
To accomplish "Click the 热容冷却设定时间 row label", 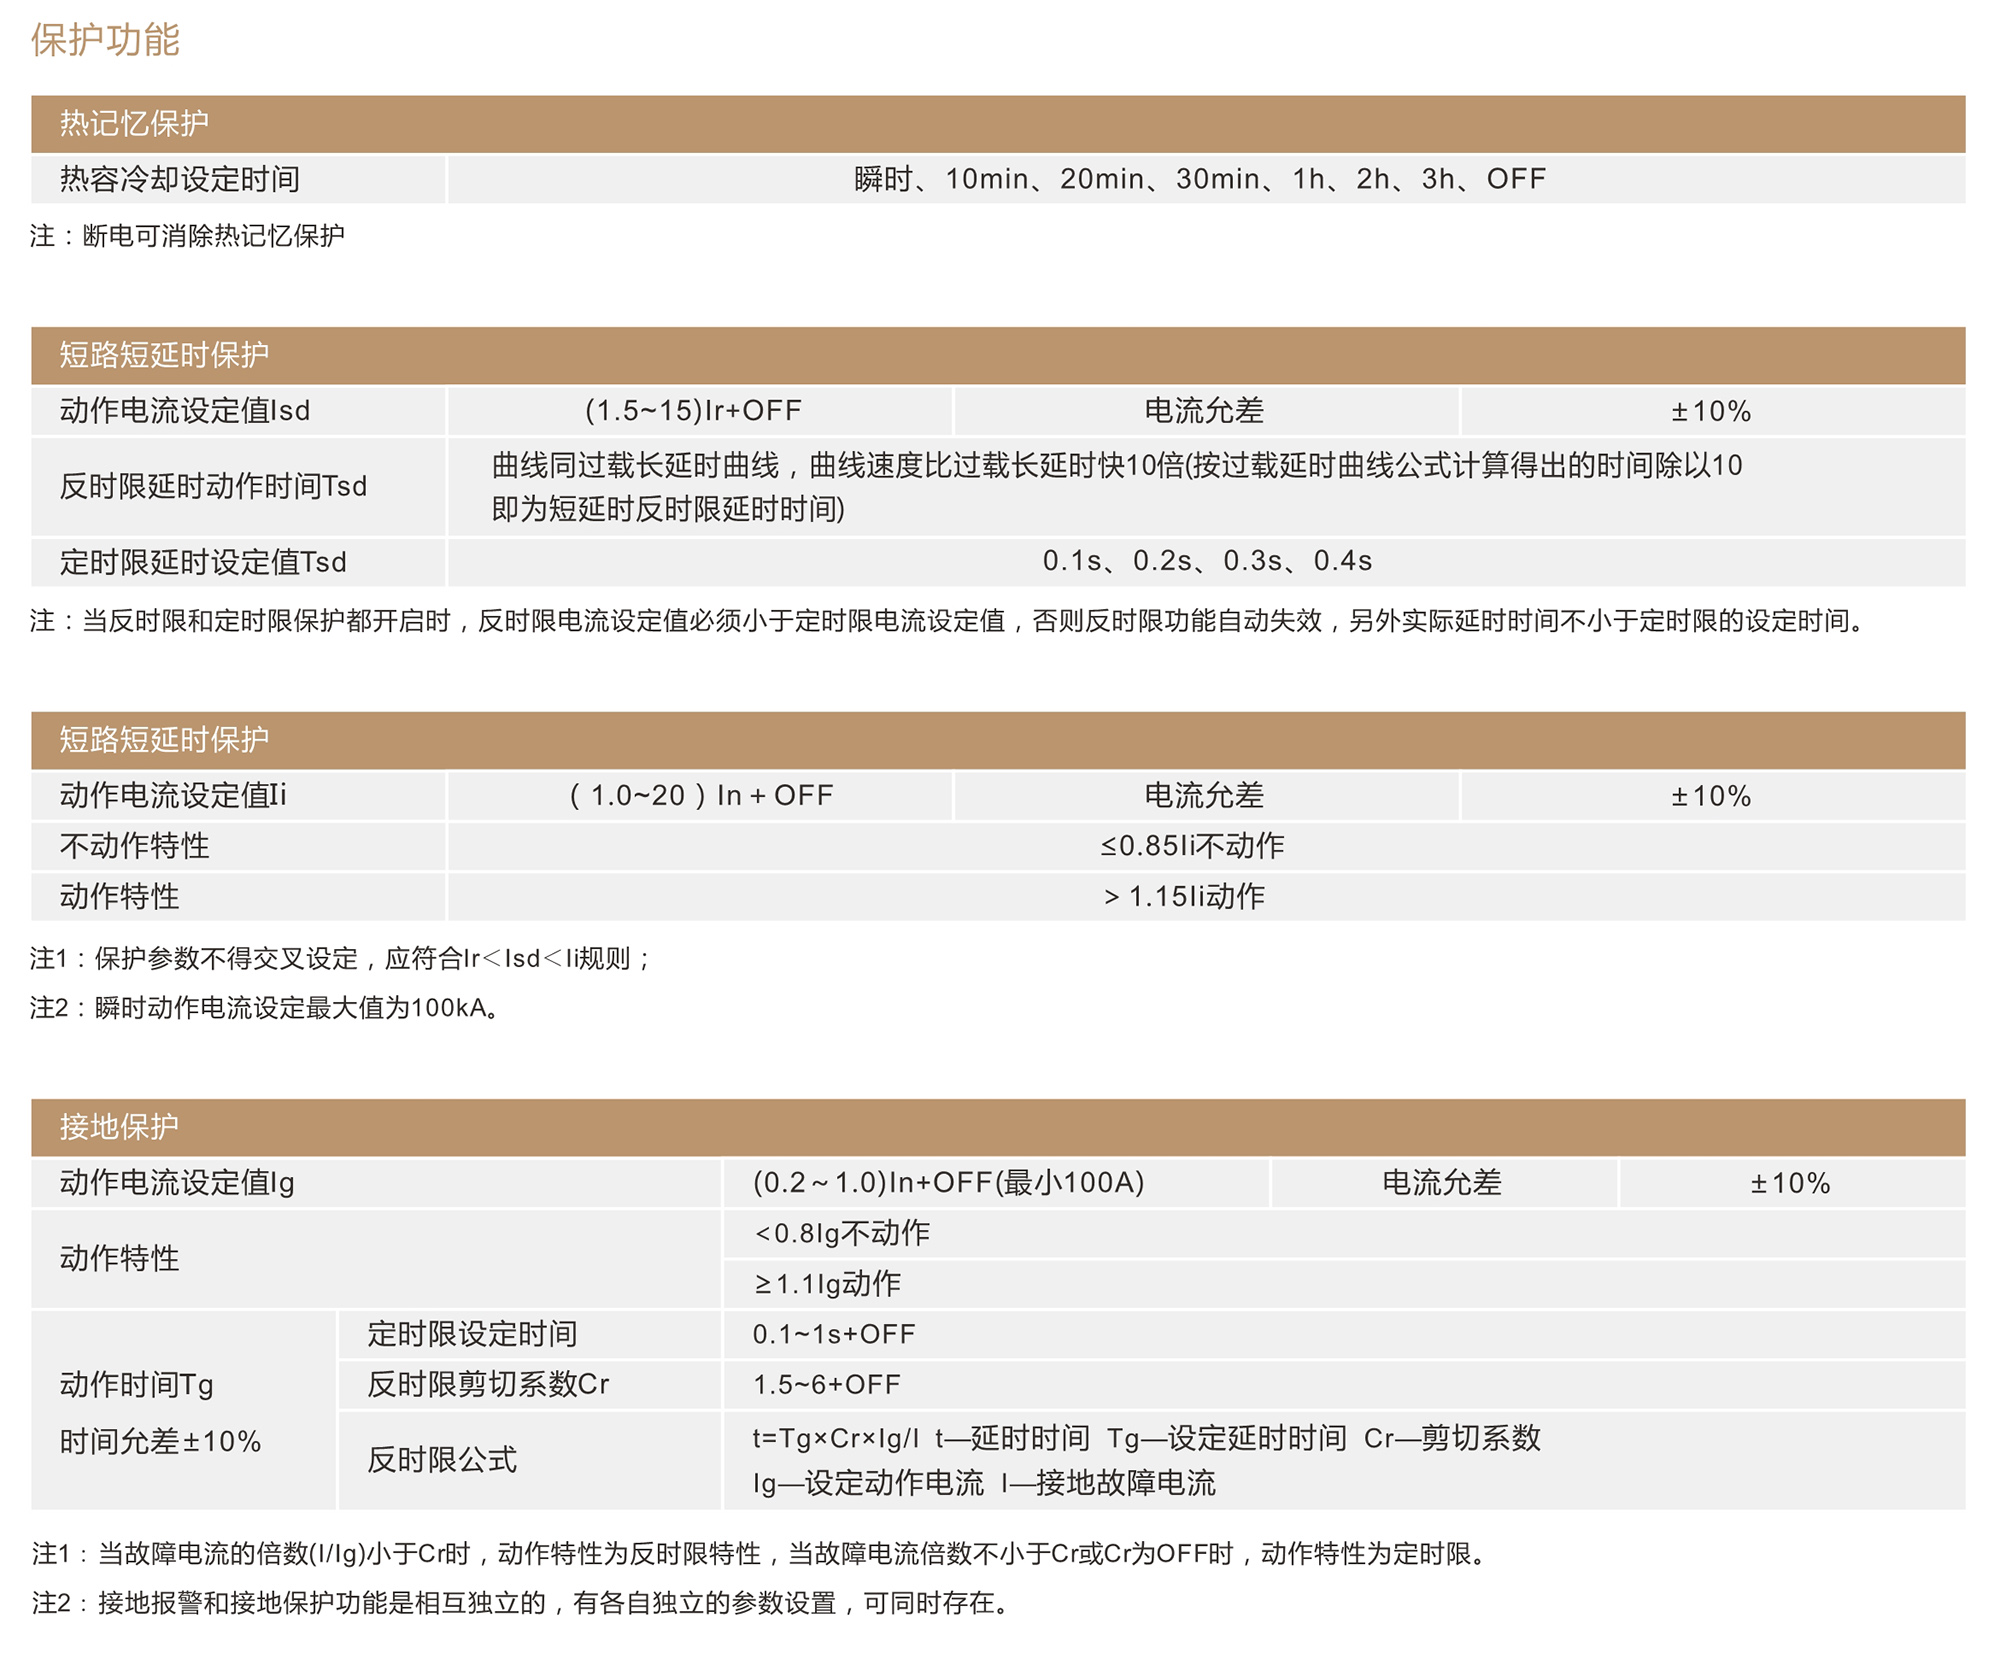I will (180, 179).
